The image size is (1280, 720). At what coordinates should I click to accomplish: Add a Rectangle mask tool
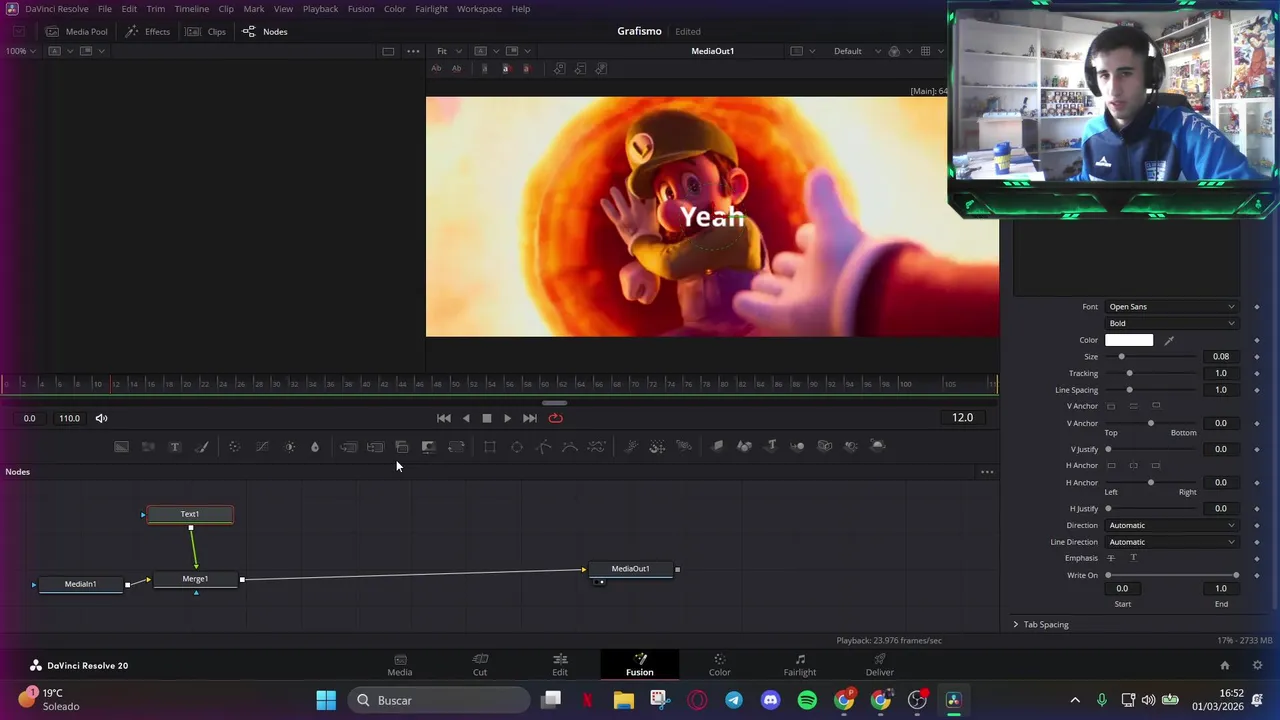[x=490, y=447]
